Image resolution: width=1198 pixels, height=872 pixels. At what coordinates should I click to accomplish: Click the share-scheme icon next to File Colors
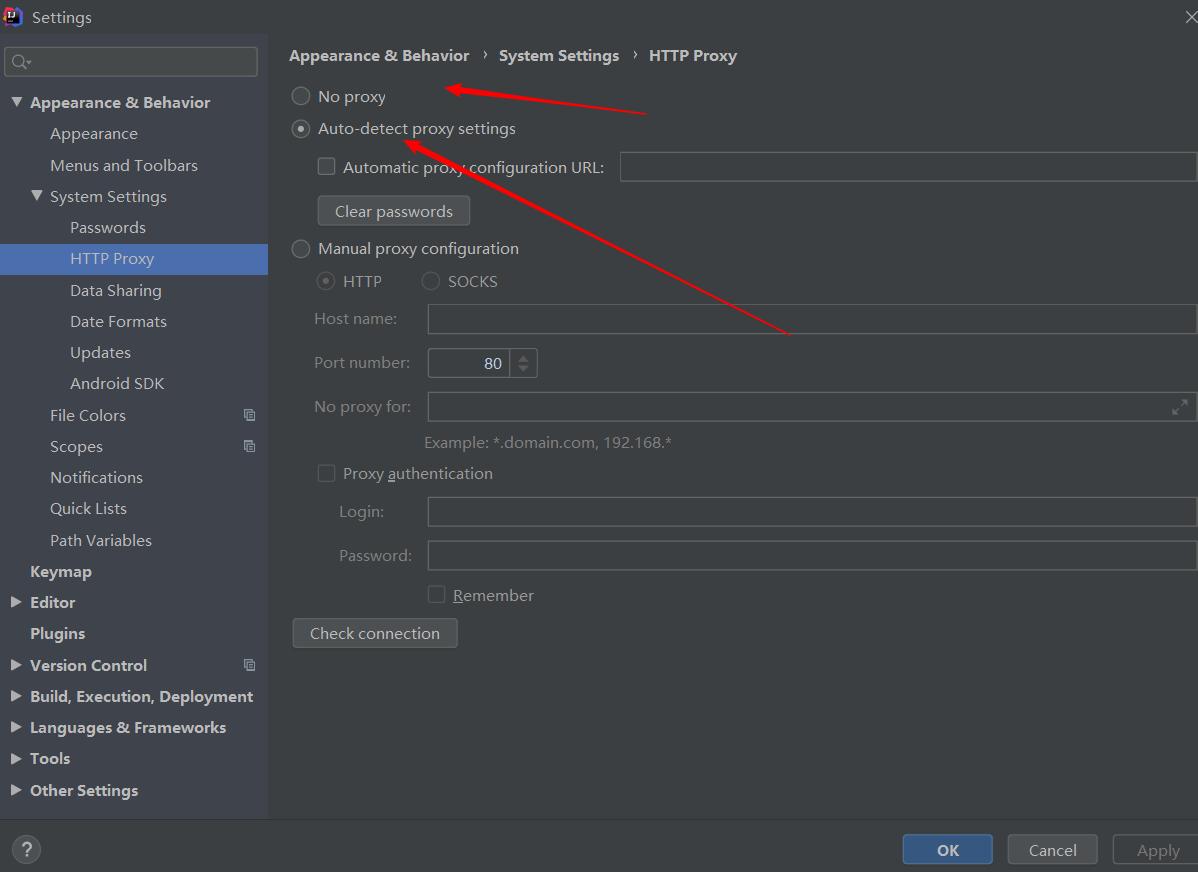coord(249,414)
